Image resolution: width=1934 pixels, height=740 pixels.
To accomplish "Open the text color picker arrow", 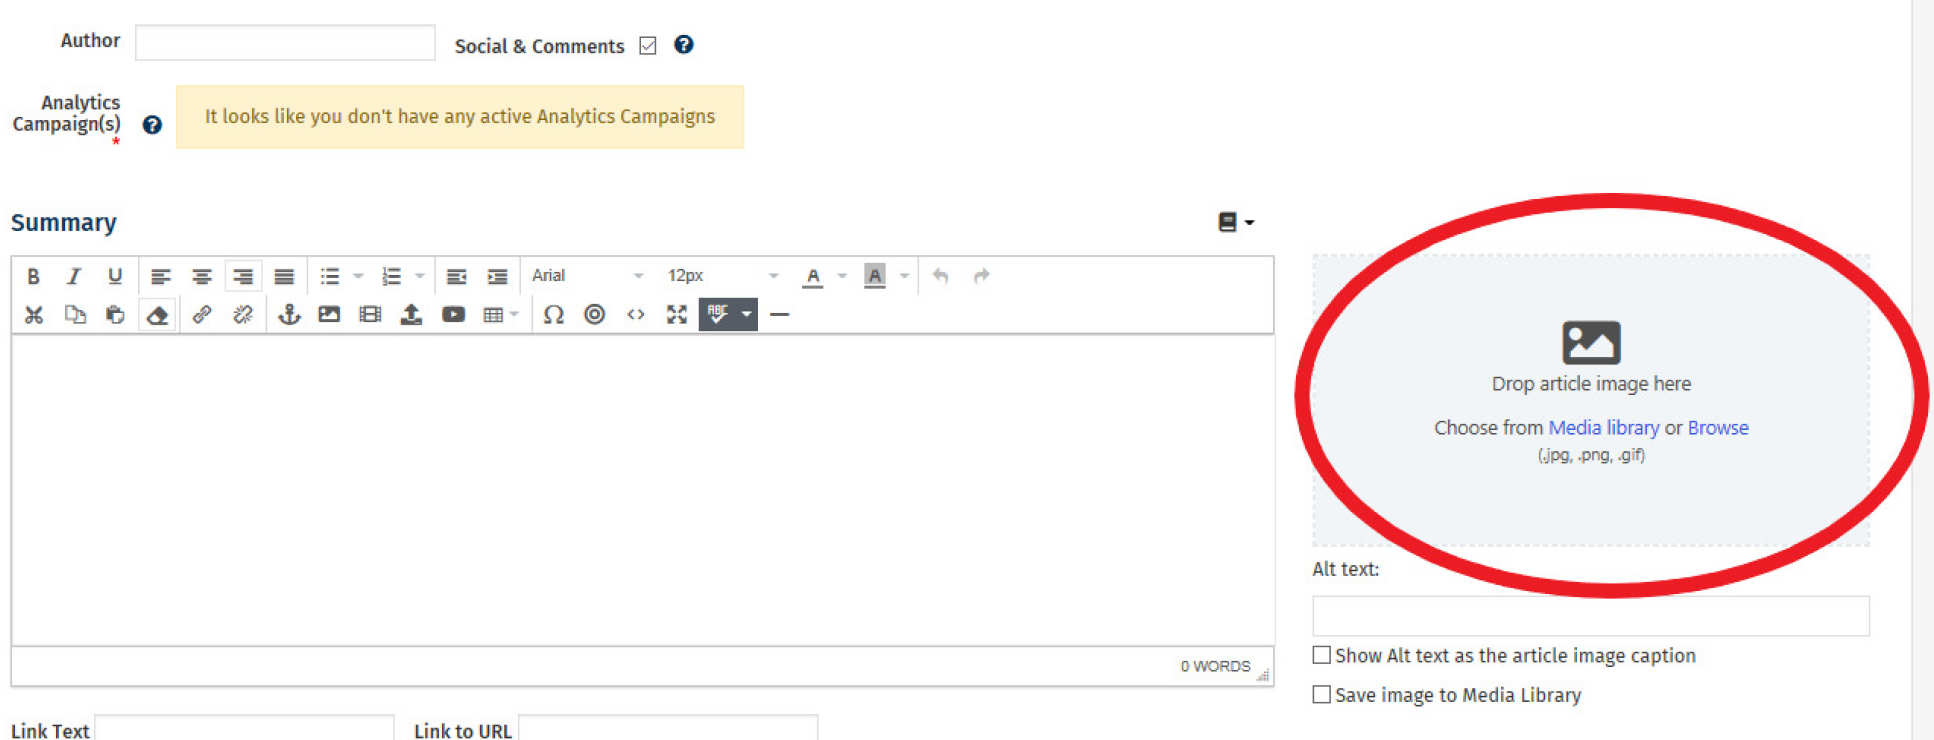I will pyautogui.click(x=842, y=276).
